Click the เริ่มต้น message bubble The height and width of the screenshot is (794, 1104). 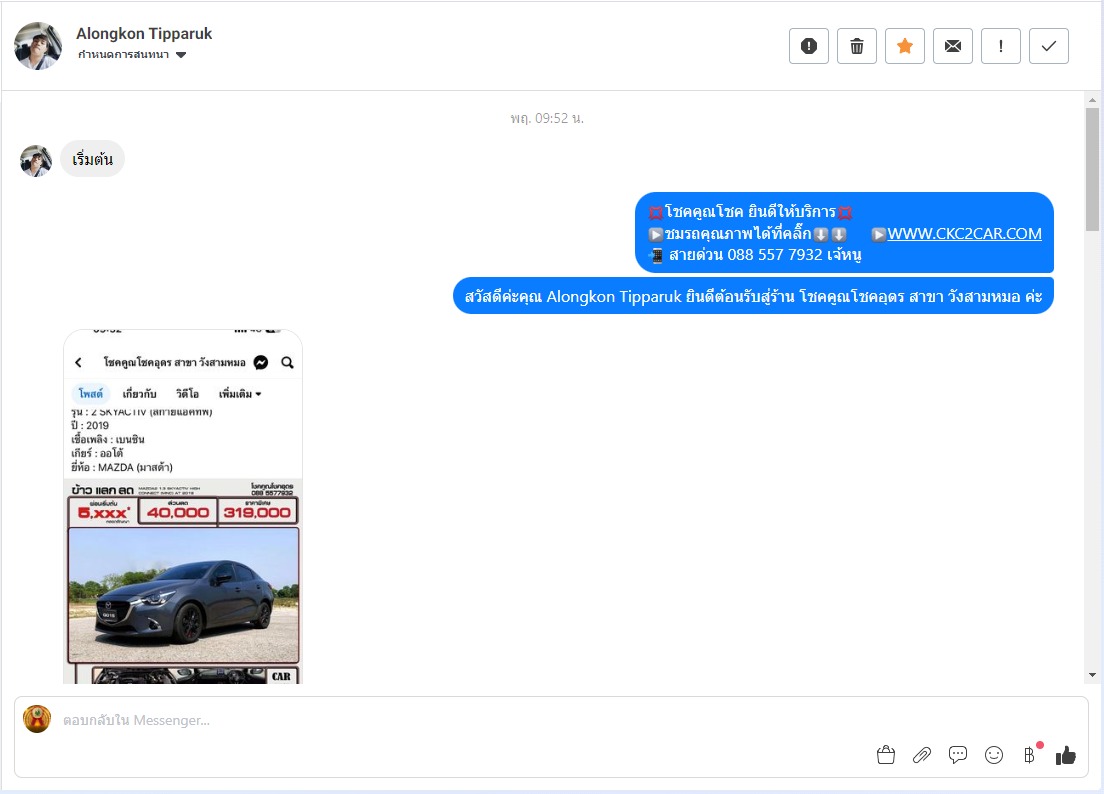click(92, 159)
